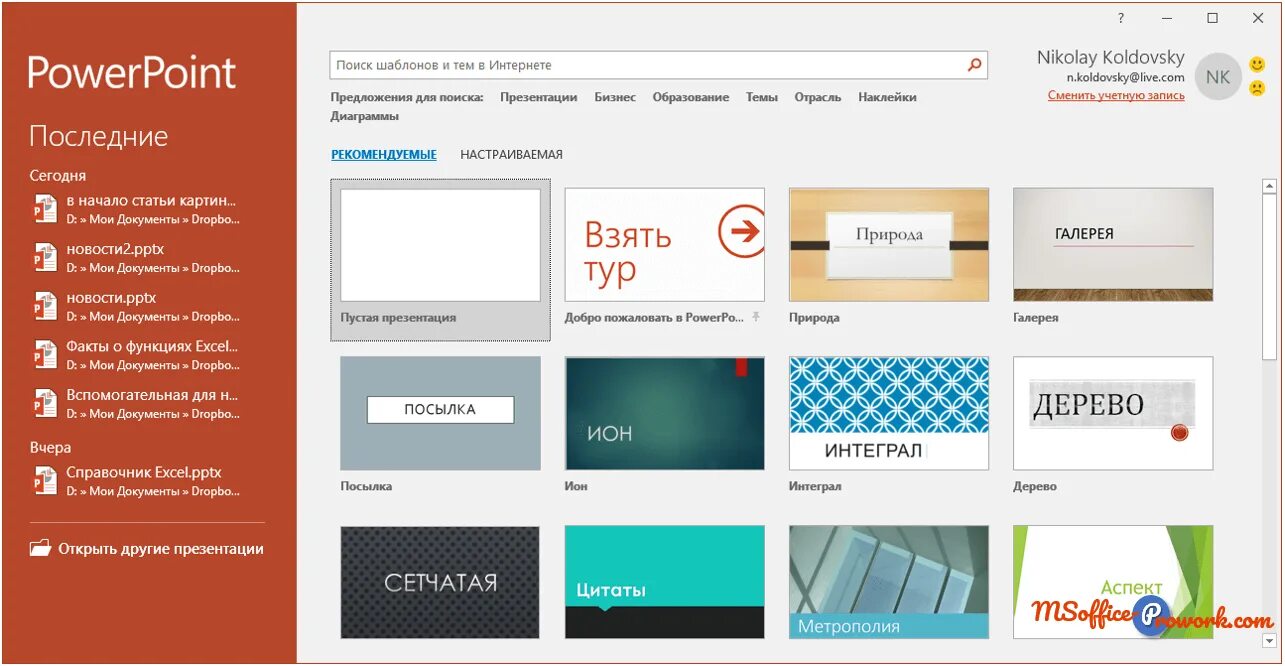Click the sad smiley feedback icon
Viewport: 1285px width, 666px height.
[x=1257, y=88]
